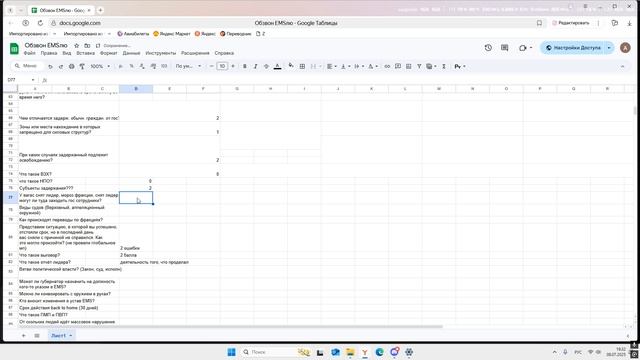Open the font family dropdown

click(188, 66)
